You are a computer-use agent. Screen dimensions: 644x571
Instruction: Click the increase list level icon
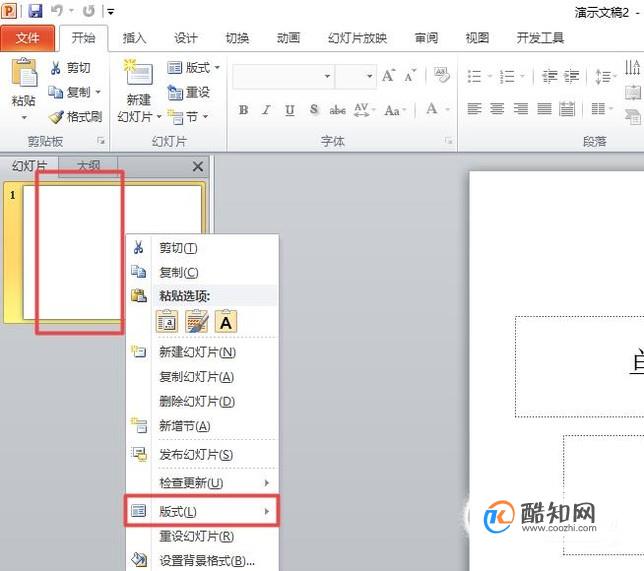pyautogui.click(x=571, y=76)
